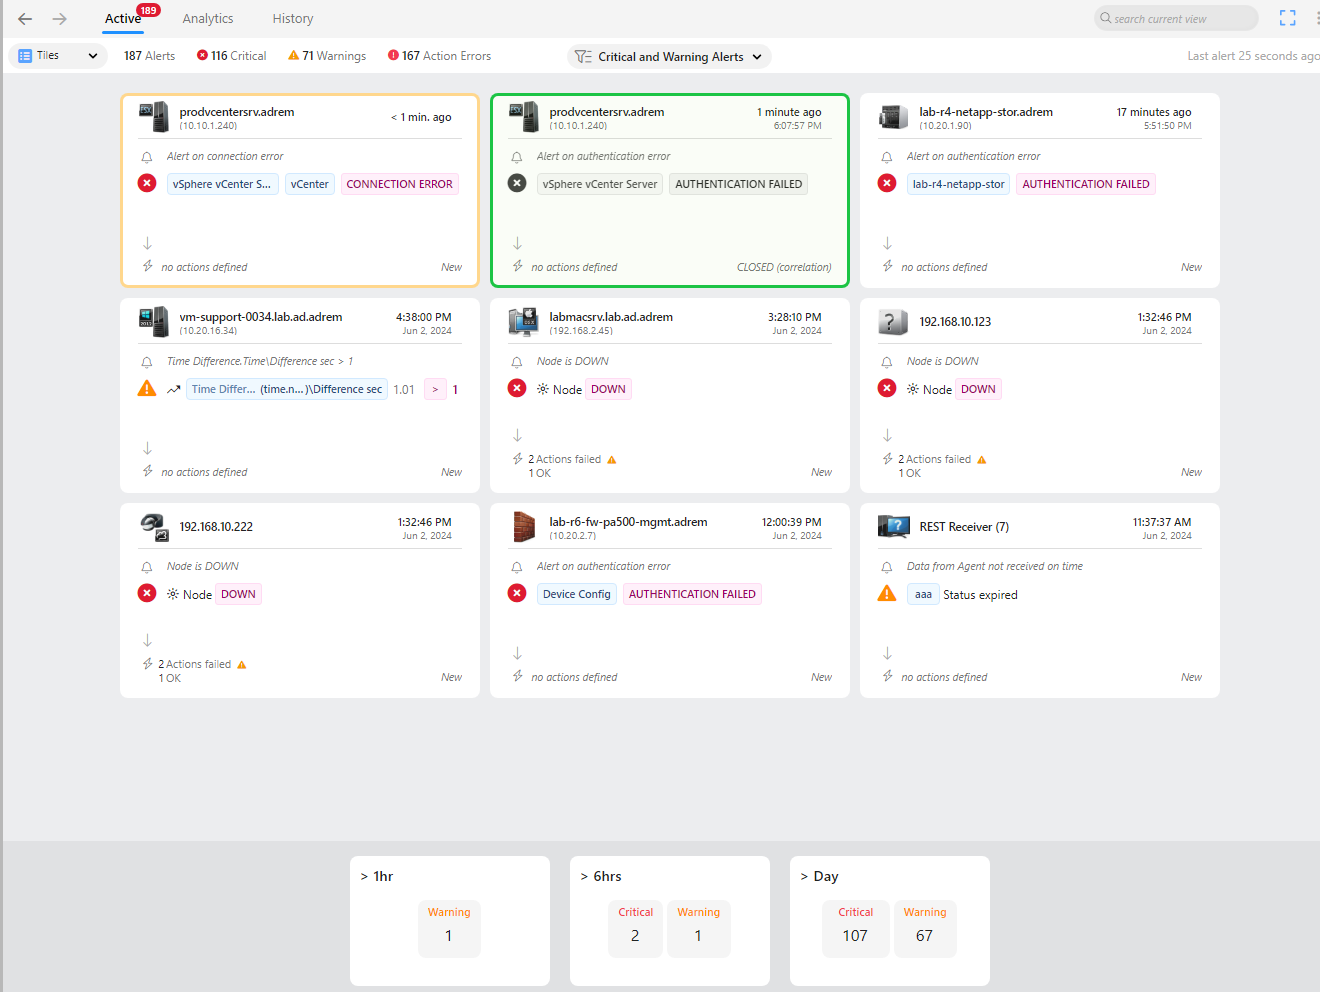Click critical error icon on connection error tile
The height and width of the screenshot is (992, 1320).
coord(147,183)
